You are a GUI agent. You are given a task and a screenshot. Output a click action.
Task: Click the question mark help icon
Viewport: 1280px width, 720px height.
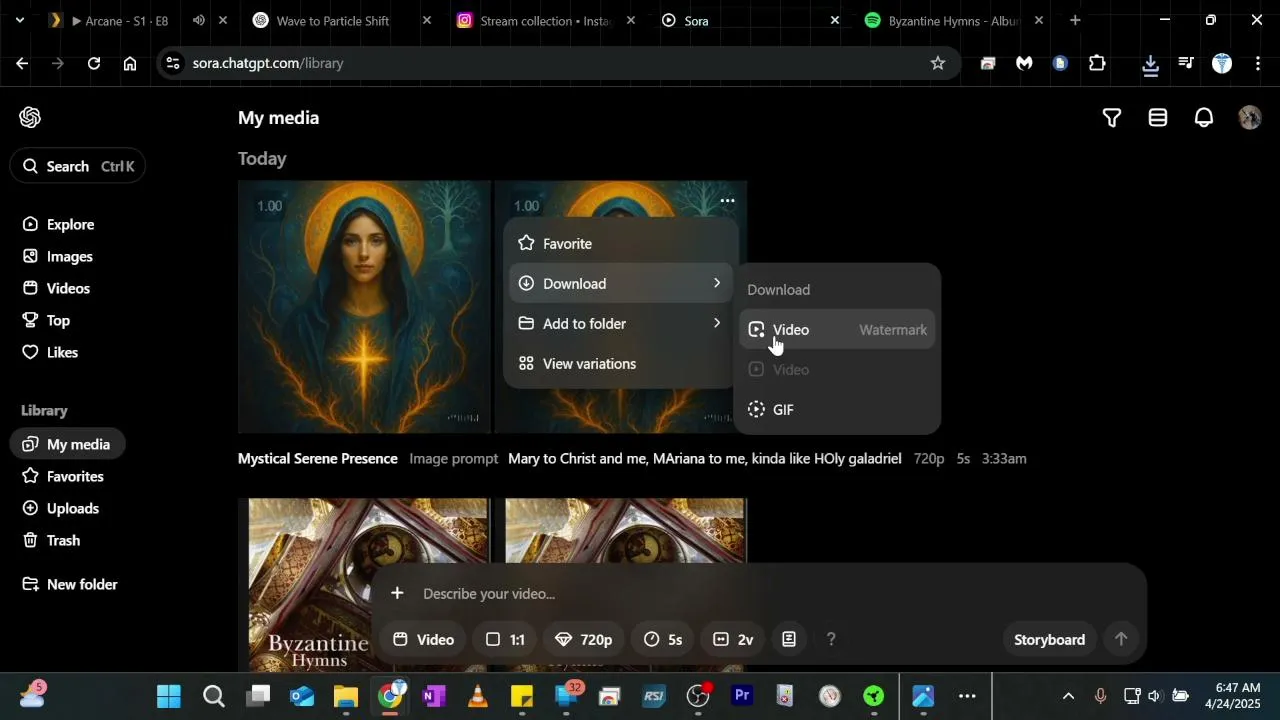tap(831, 639)
